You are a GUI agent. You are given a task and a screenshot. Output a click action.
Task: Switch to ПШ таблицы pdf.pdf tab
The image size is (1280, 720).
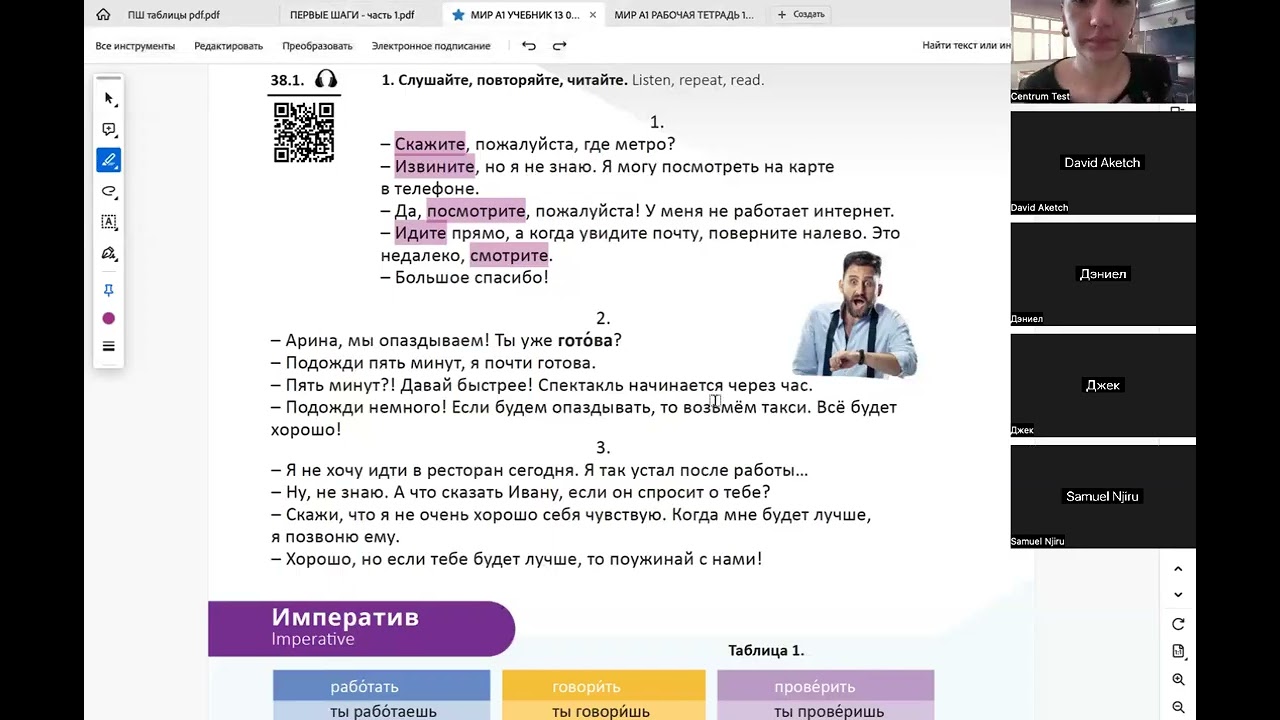[x=173, y=15]
